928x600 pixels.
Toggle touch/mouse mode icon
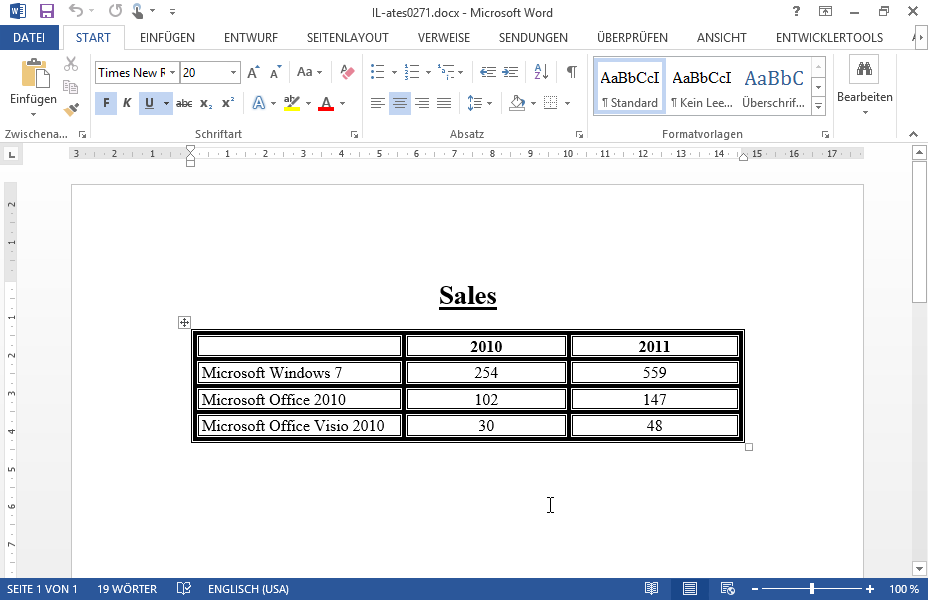click(137, 11)
